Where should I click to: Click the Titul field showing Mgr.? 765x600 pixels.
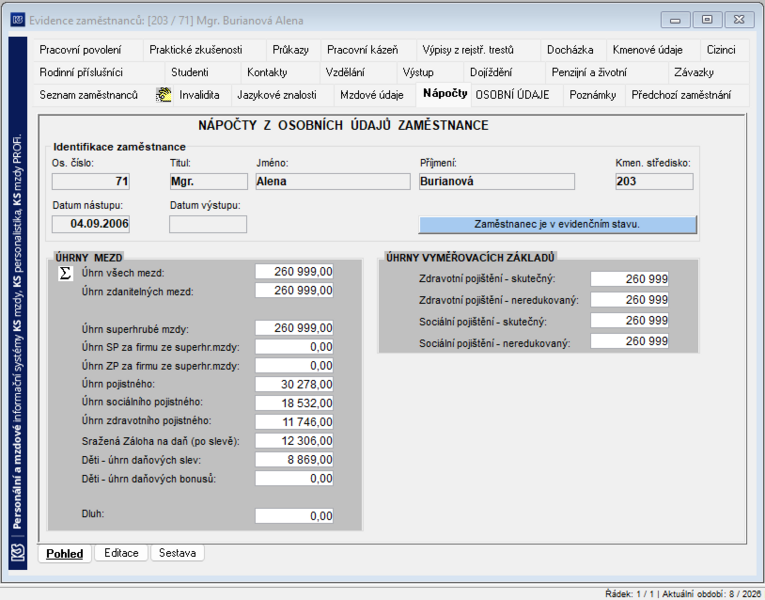click(208, 181)
